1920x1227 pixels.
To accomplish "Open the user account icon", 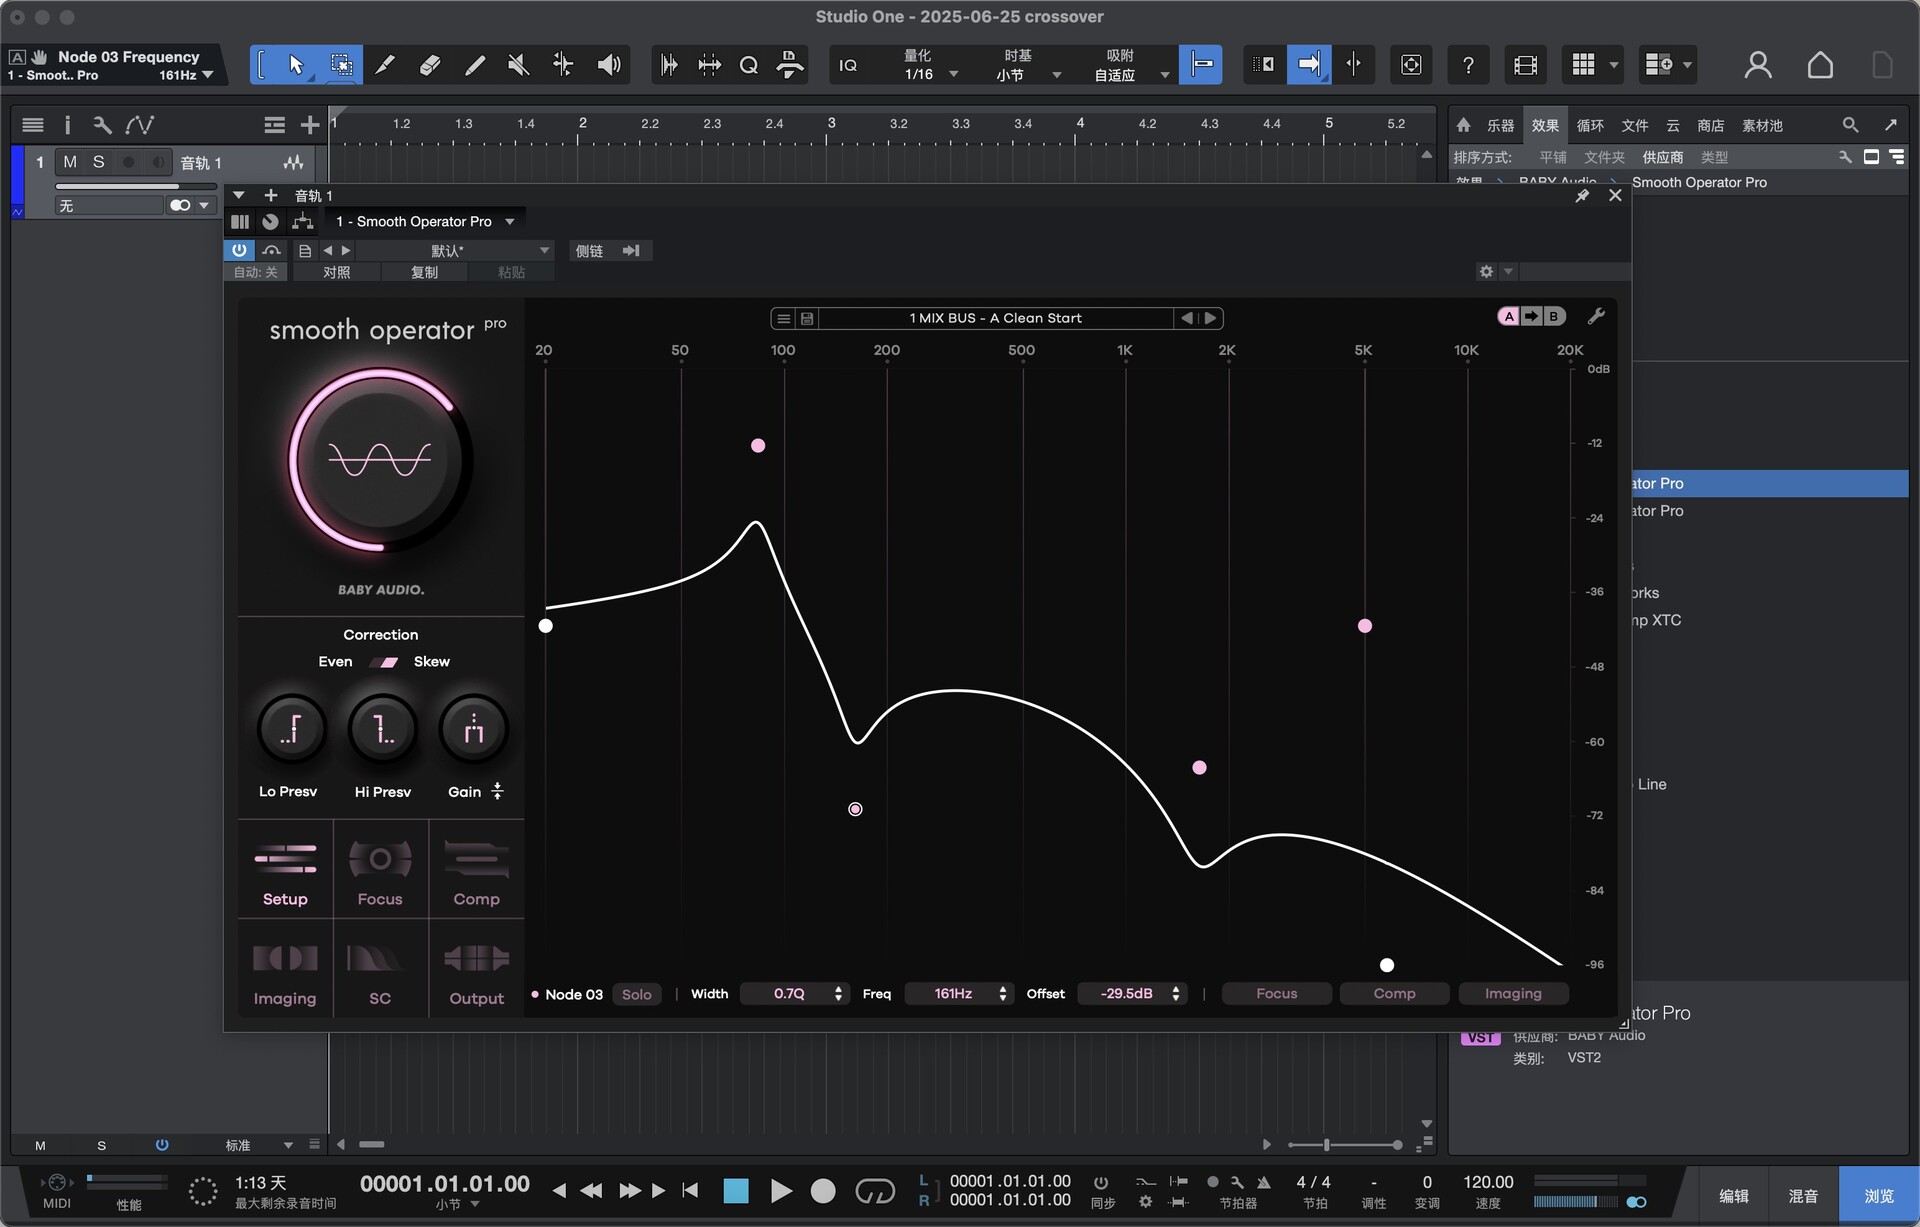I will [1757, 65].
